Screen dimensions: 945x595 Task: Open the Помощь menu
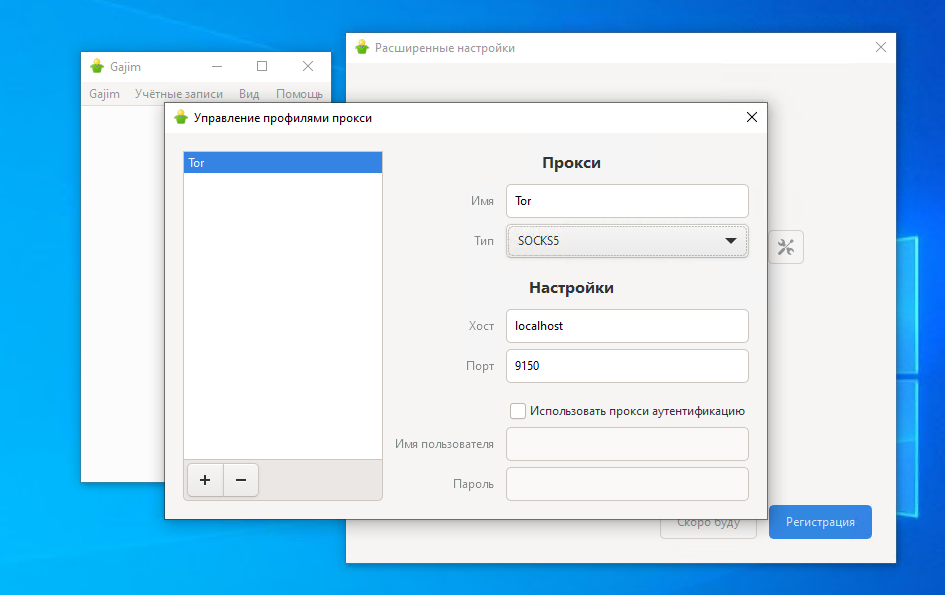pos(298,93)
